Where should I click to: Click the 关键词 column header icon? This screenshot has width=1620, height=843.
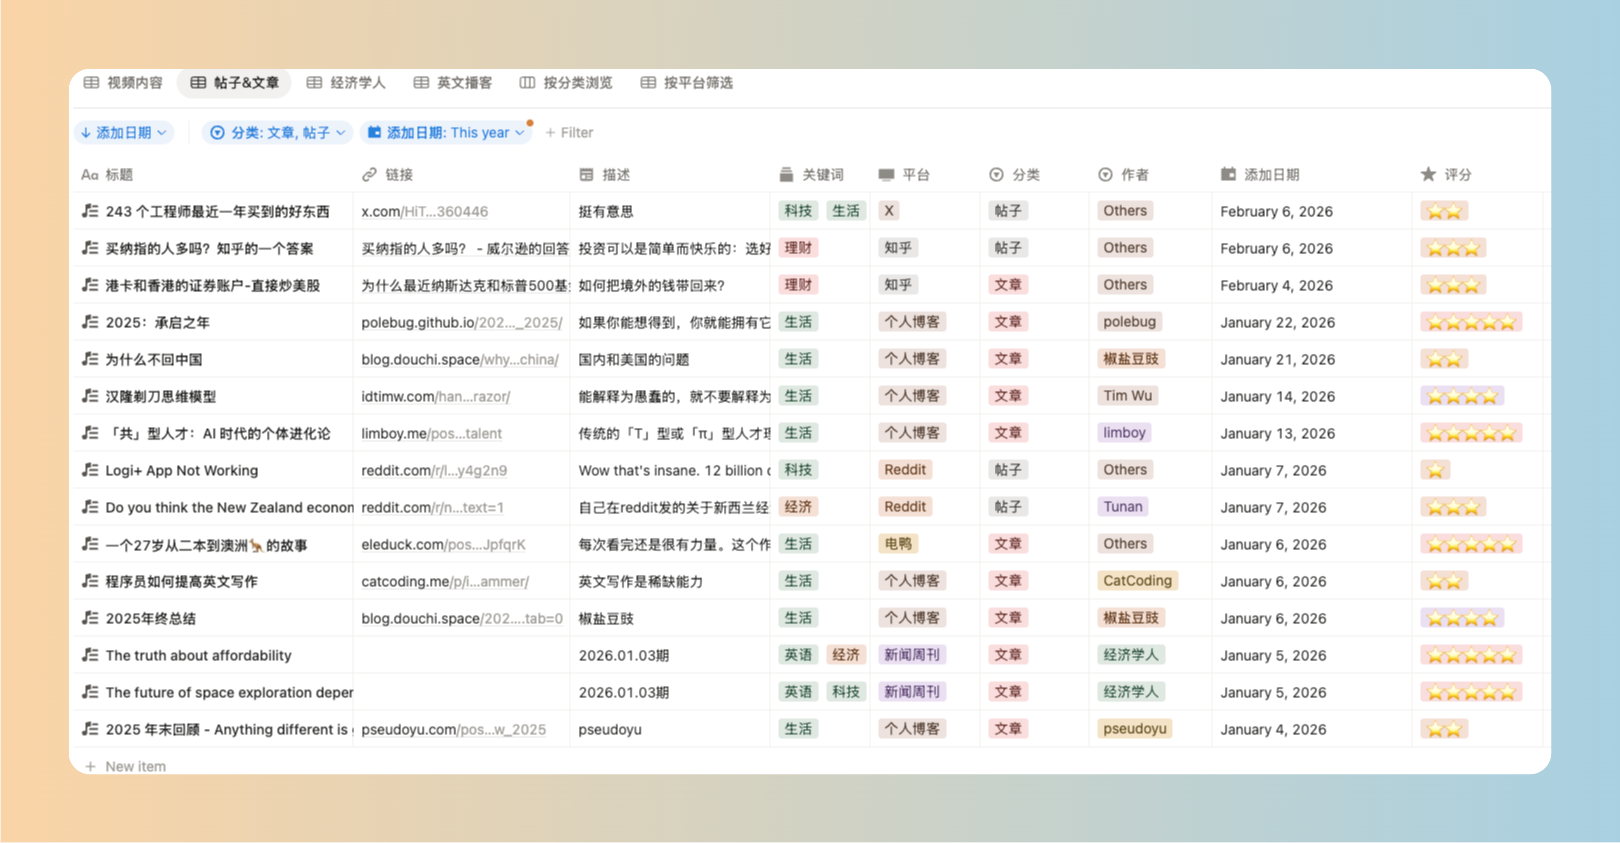(x=786, y=175)
